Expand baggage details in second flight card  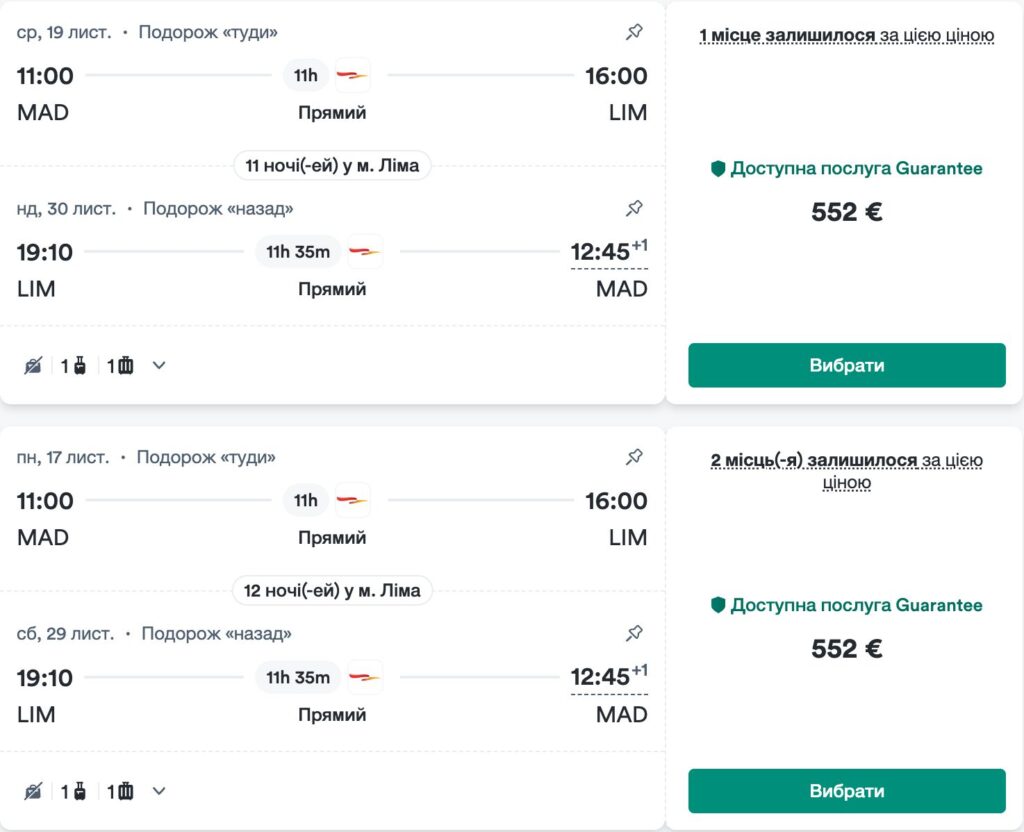[x=159, y=792]
